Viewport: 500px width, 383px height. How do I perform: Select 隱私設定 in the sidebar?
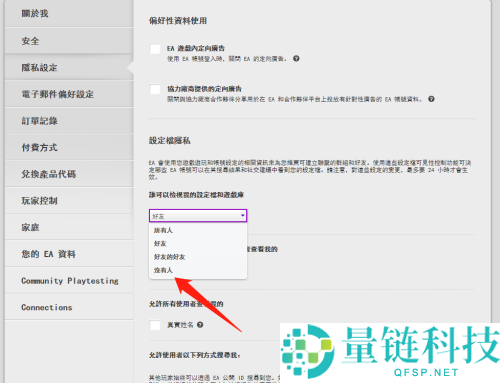pyautogui.click(x=69, y=68)
